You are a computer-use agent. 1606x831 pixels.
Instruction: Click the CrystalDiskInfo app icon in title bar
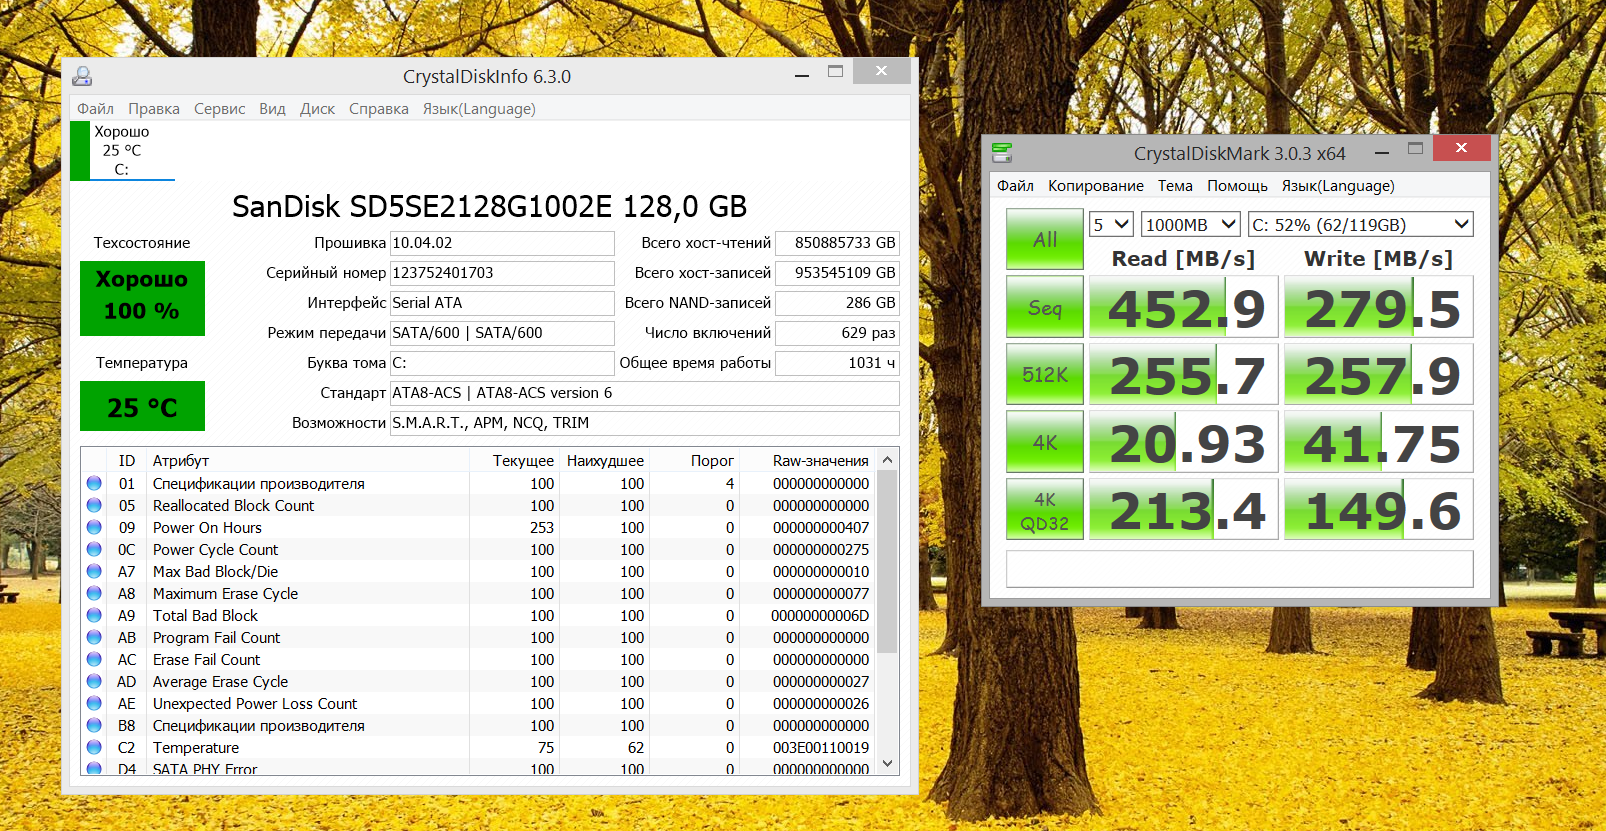(83, 76)
